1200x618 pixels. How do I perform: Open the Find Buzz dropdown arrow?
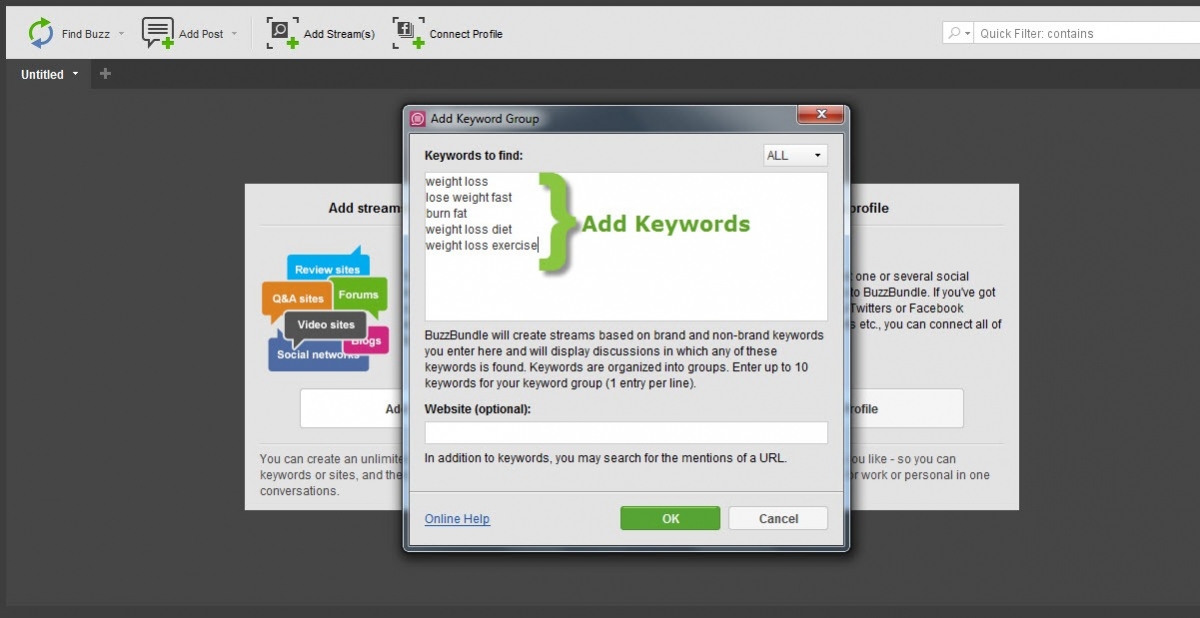(122, 33)
